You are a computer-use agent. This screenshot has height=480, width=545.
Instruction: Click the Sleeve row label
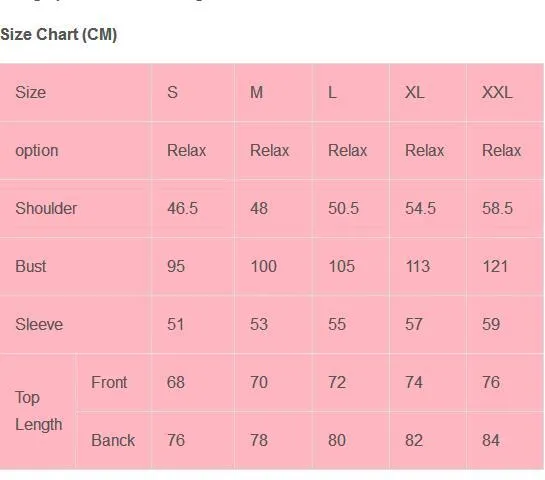(39, 324)
